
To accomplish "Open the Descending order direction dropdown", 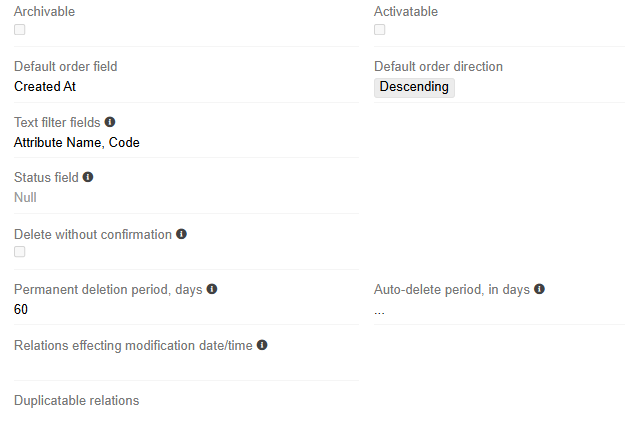I will point(414,87).
